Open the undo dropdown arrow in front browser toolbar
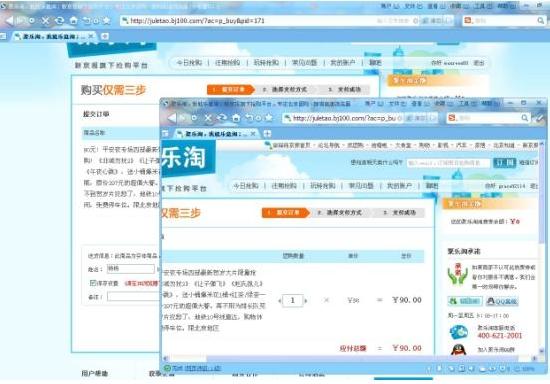Viewport: 550px width, 384px height. (x=259, y=118)
